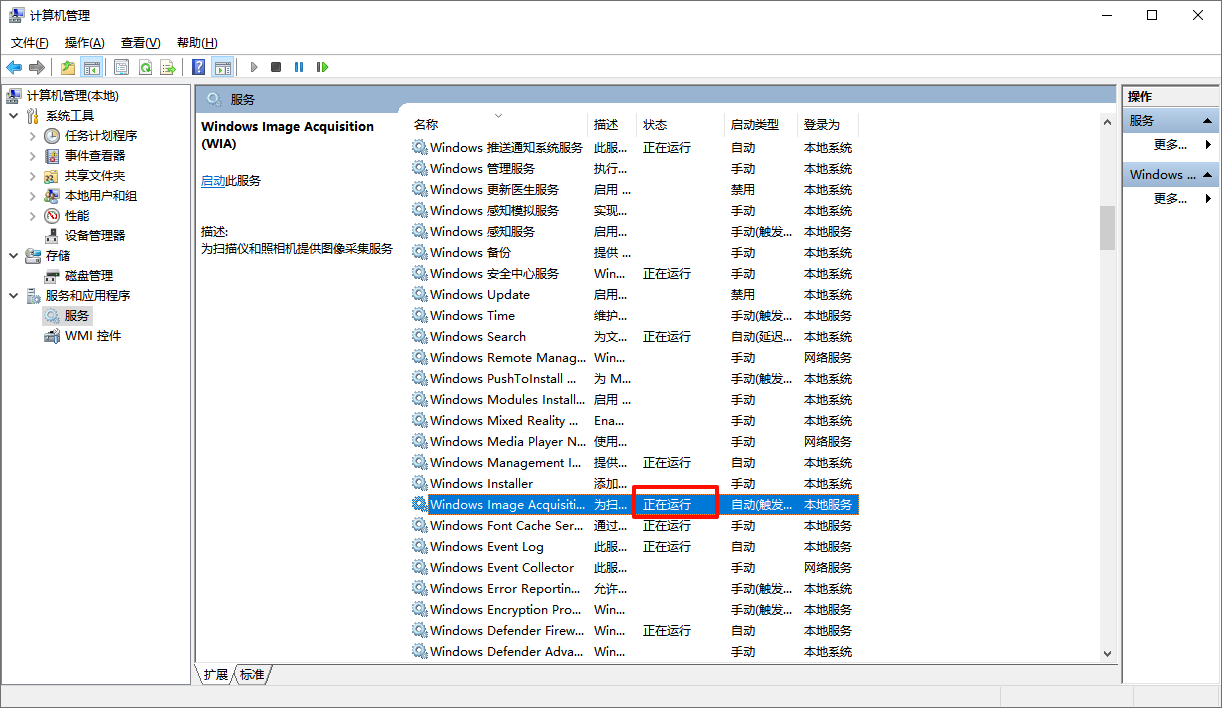Click the 启动 link to start service

coord(213,181)
